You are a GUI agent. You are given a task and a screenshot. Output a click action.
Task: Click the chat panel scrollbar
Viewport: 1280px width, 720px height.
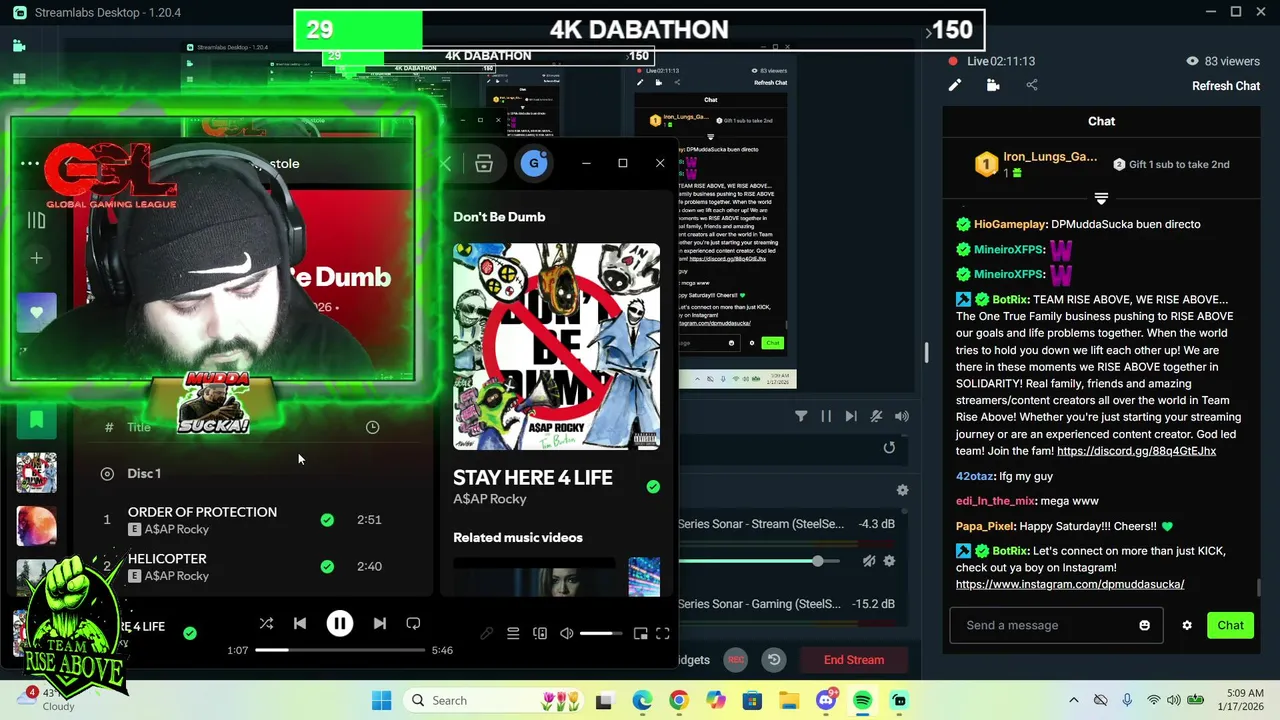[x=1258, y=587]
